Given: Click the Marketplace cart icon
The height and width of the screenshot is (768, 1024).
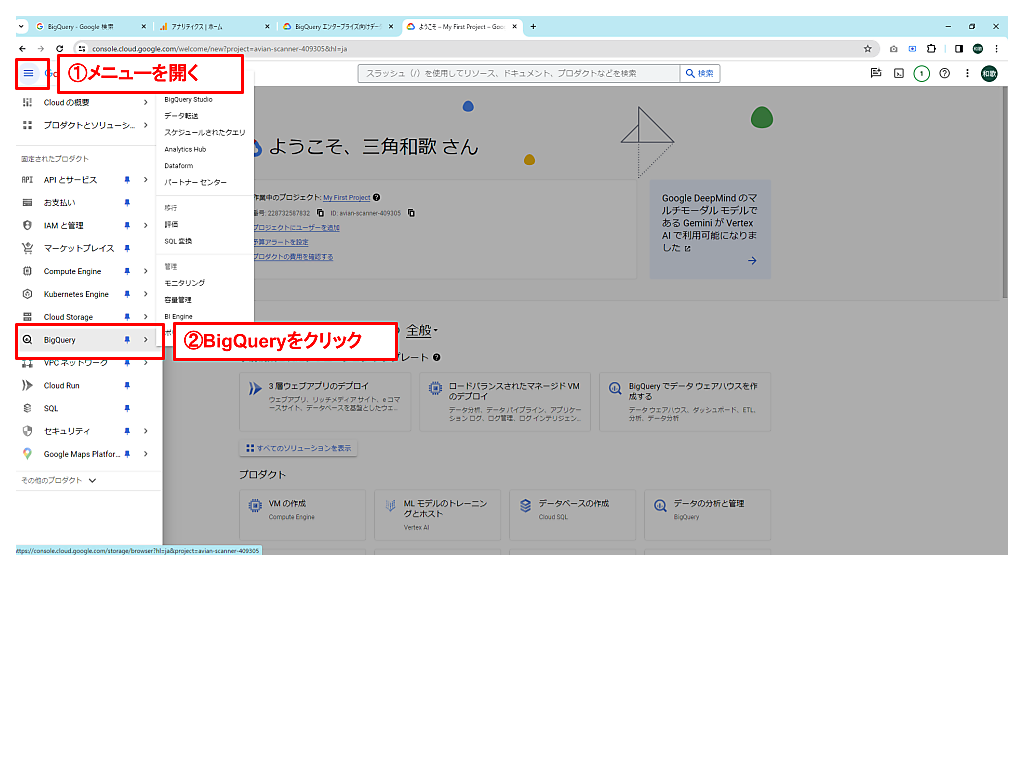Looking at the screenshot, I should coord(27,248).
